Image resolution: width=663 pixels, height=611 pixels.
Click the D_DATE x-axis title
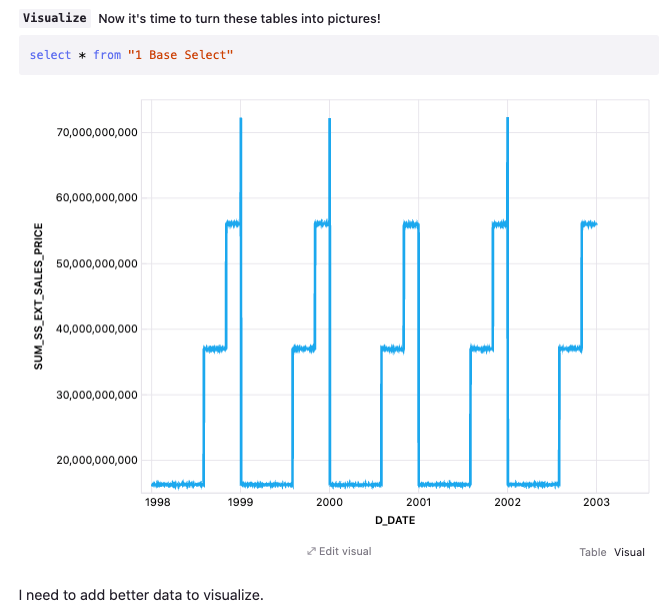coord(395,520)
